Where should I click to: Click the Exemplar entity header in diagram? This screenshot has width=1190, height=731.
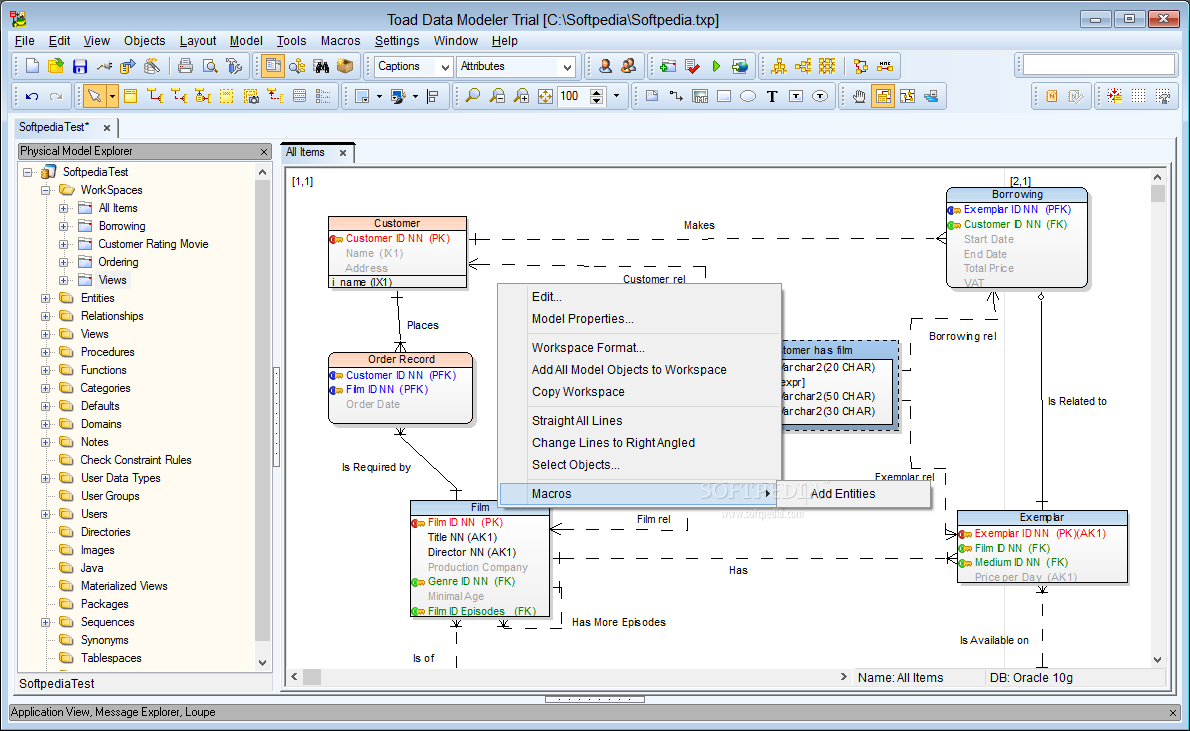[1042, 517]
